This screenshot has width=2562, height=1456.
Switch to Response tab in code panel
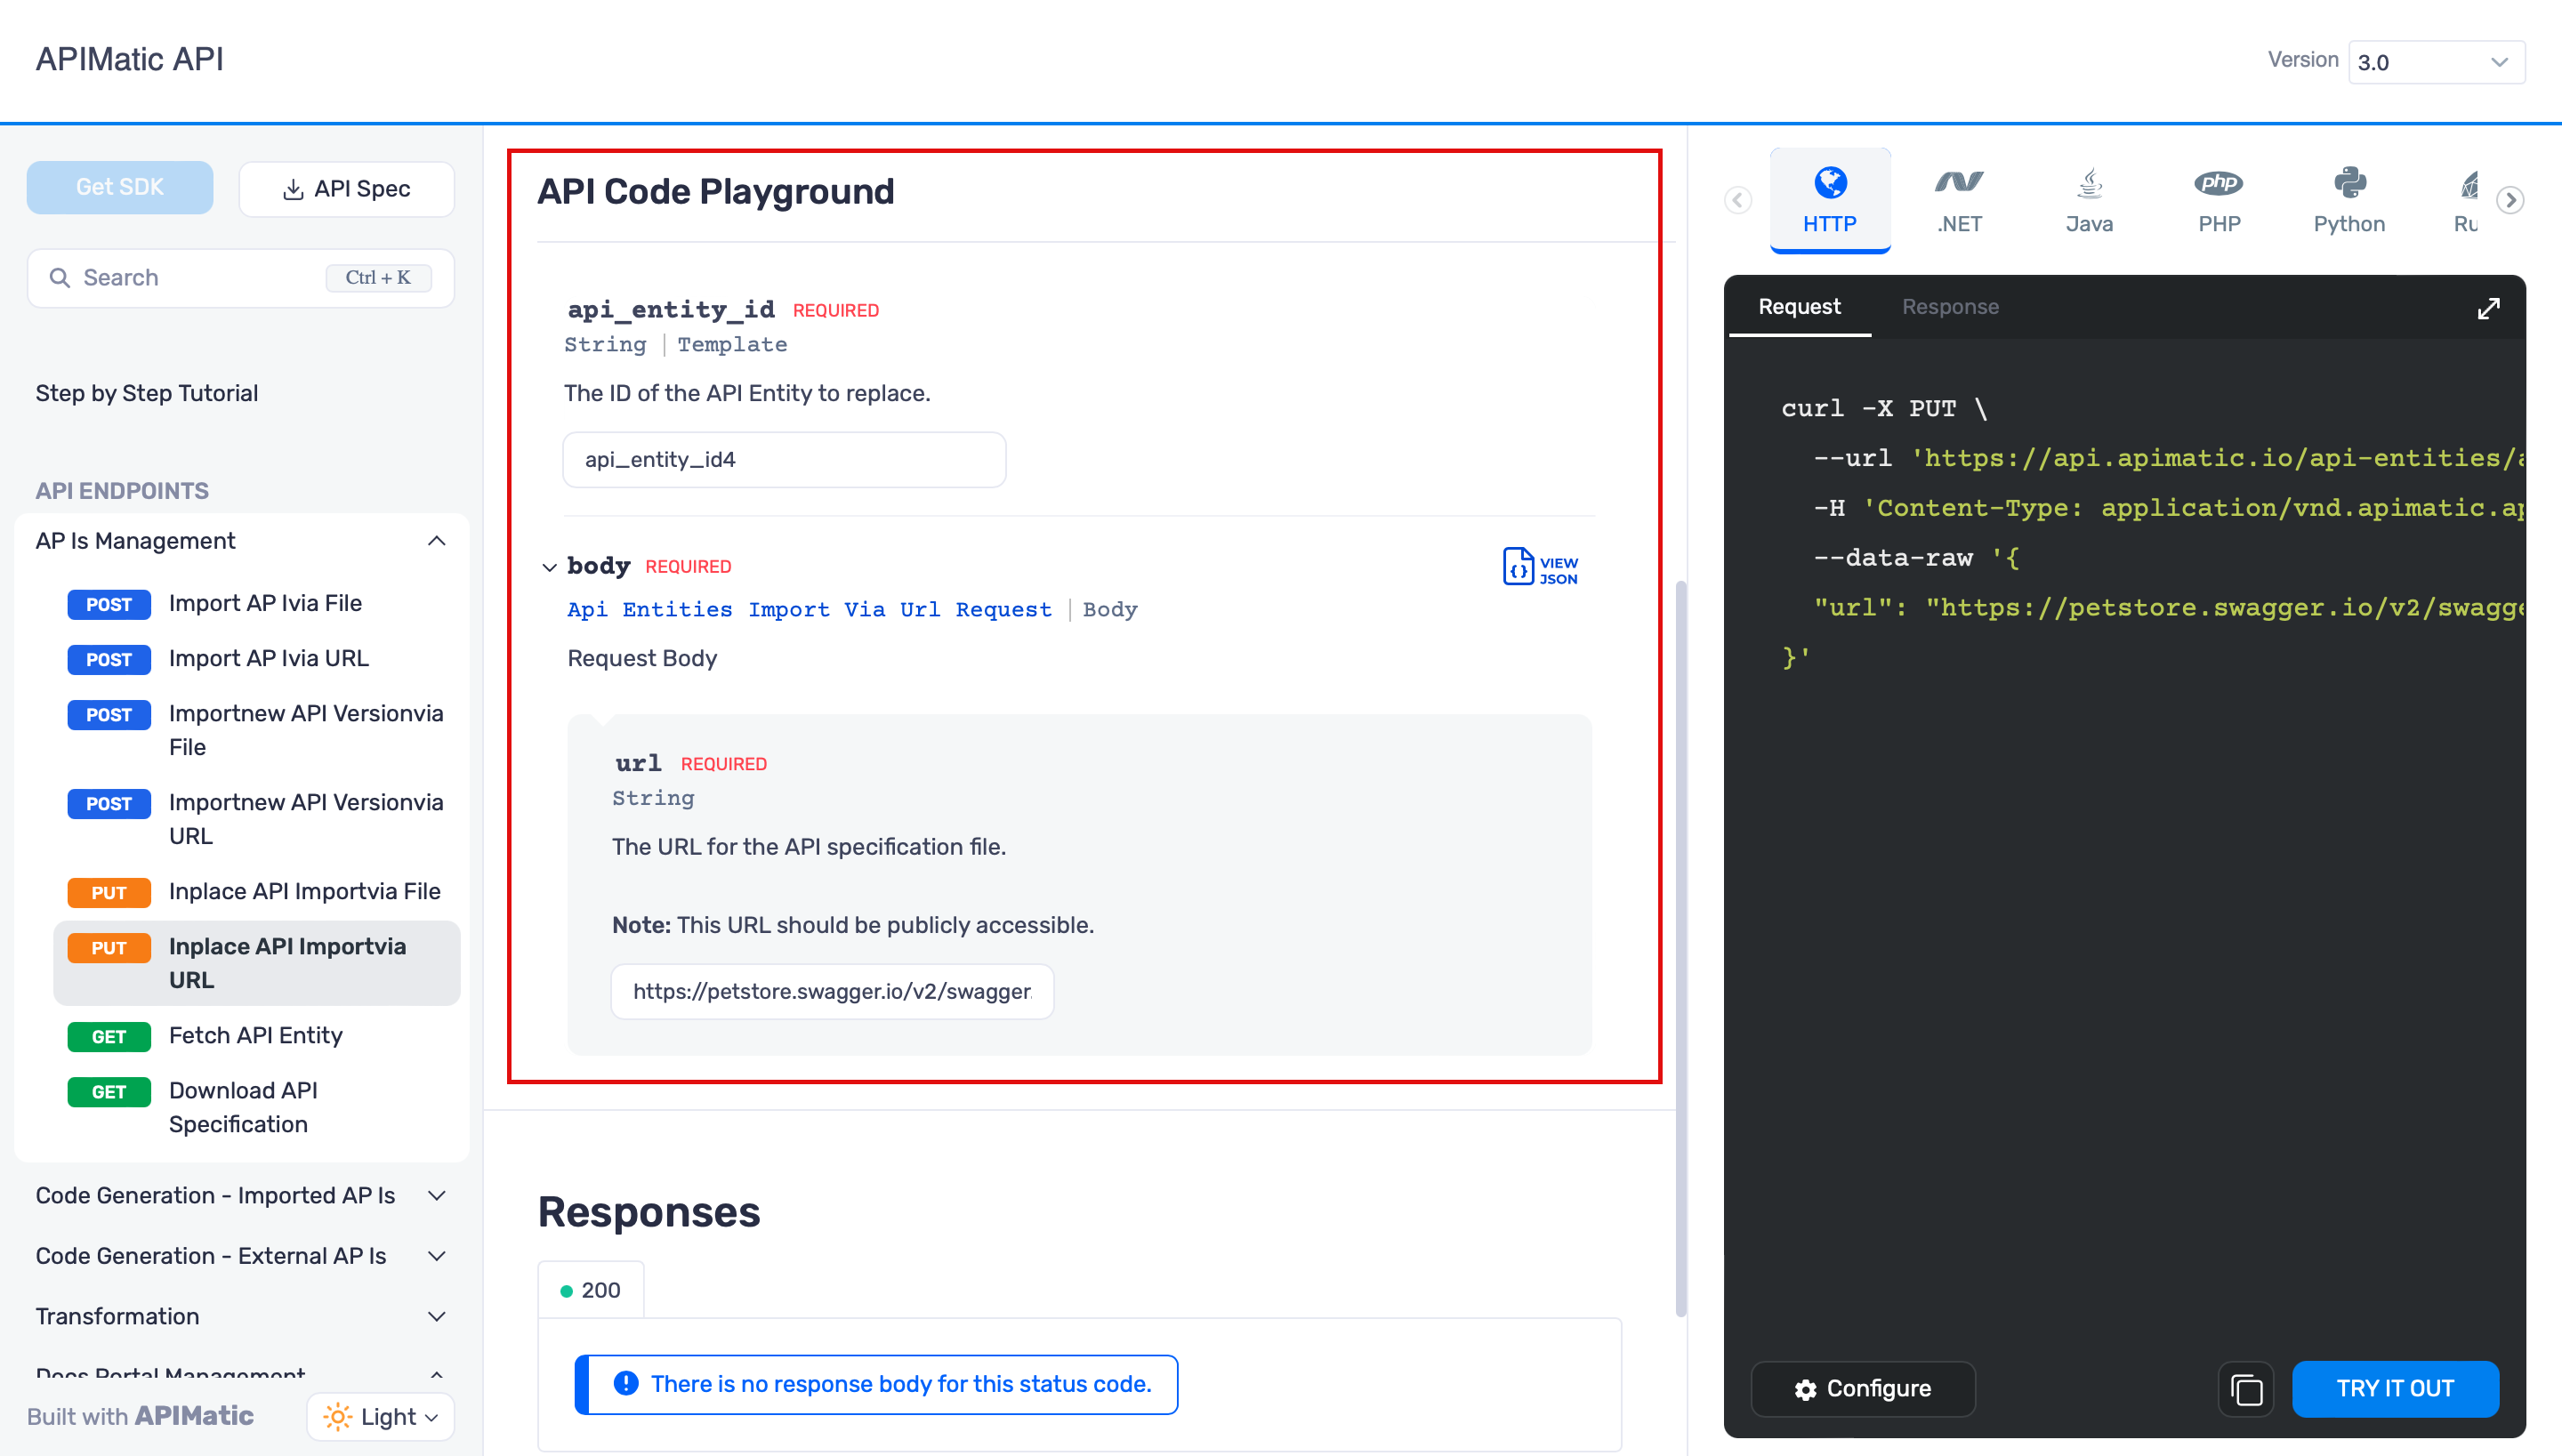click(x=1952, y=306)
